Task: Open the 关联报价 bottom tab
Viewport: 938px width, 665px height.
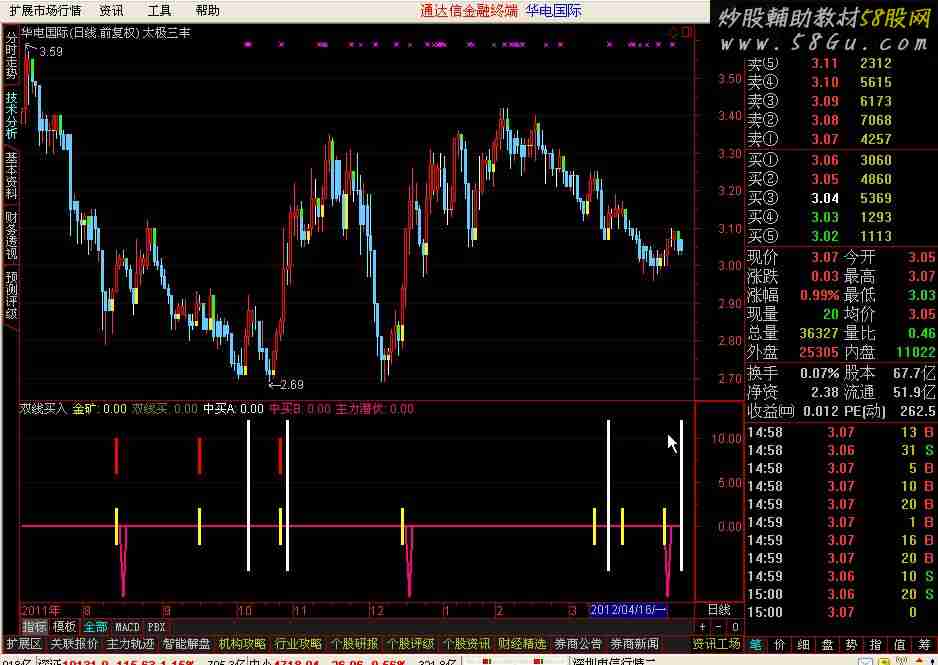Action: coord(74,643)
